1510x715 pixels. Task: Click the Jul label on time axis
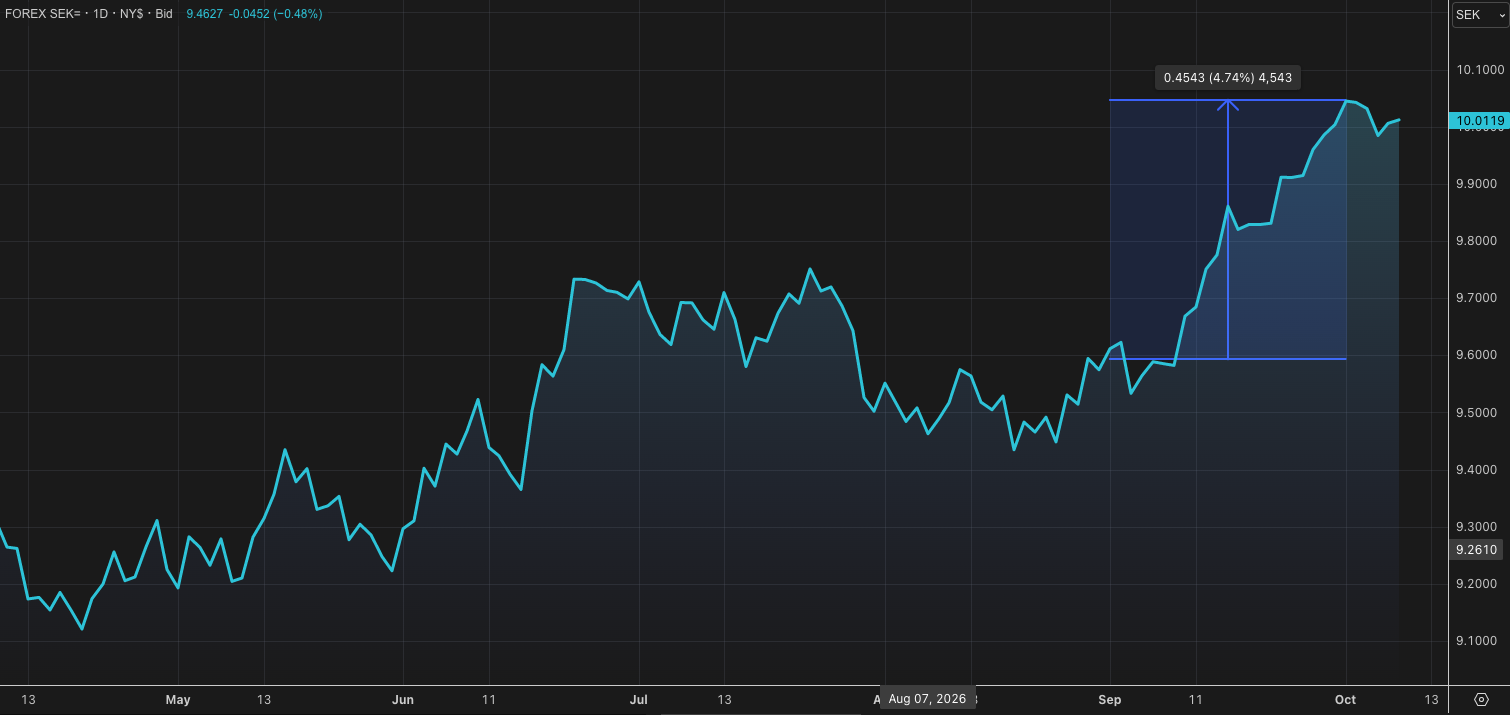coord(639,699)
